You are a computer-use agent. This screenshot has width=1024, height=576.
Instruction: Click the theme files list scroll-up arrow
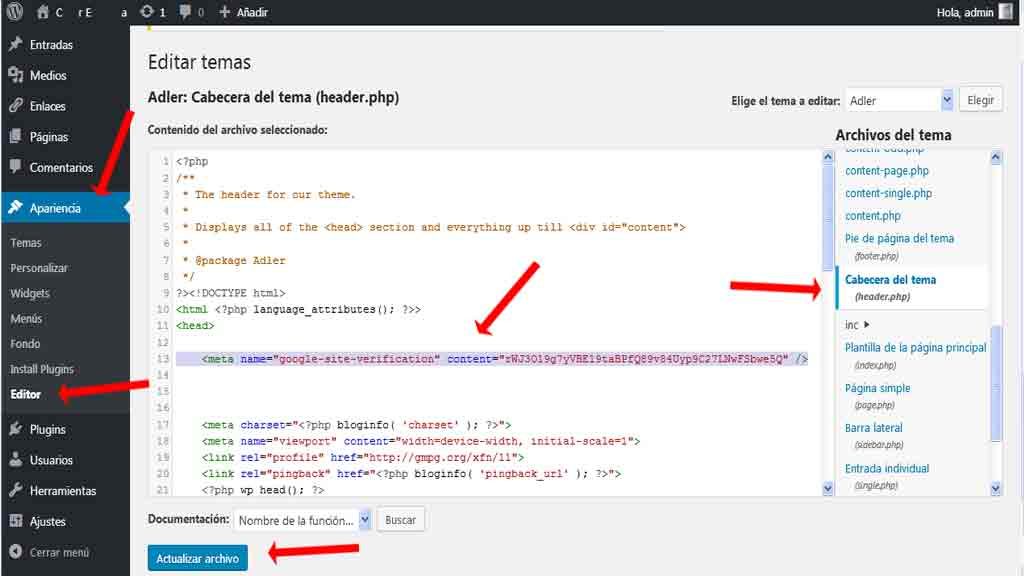pyautogui.click(x=995, y=157)
